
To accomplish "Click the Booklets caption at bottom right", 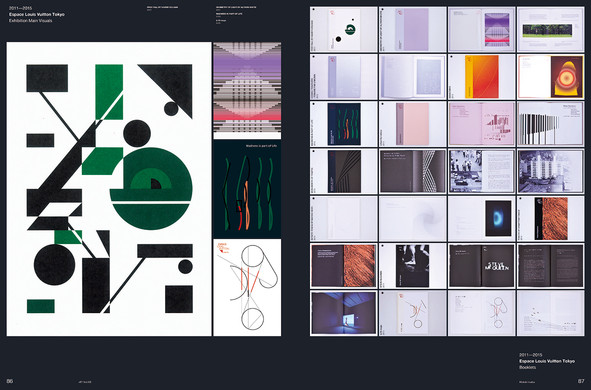I will pos(527,367).
